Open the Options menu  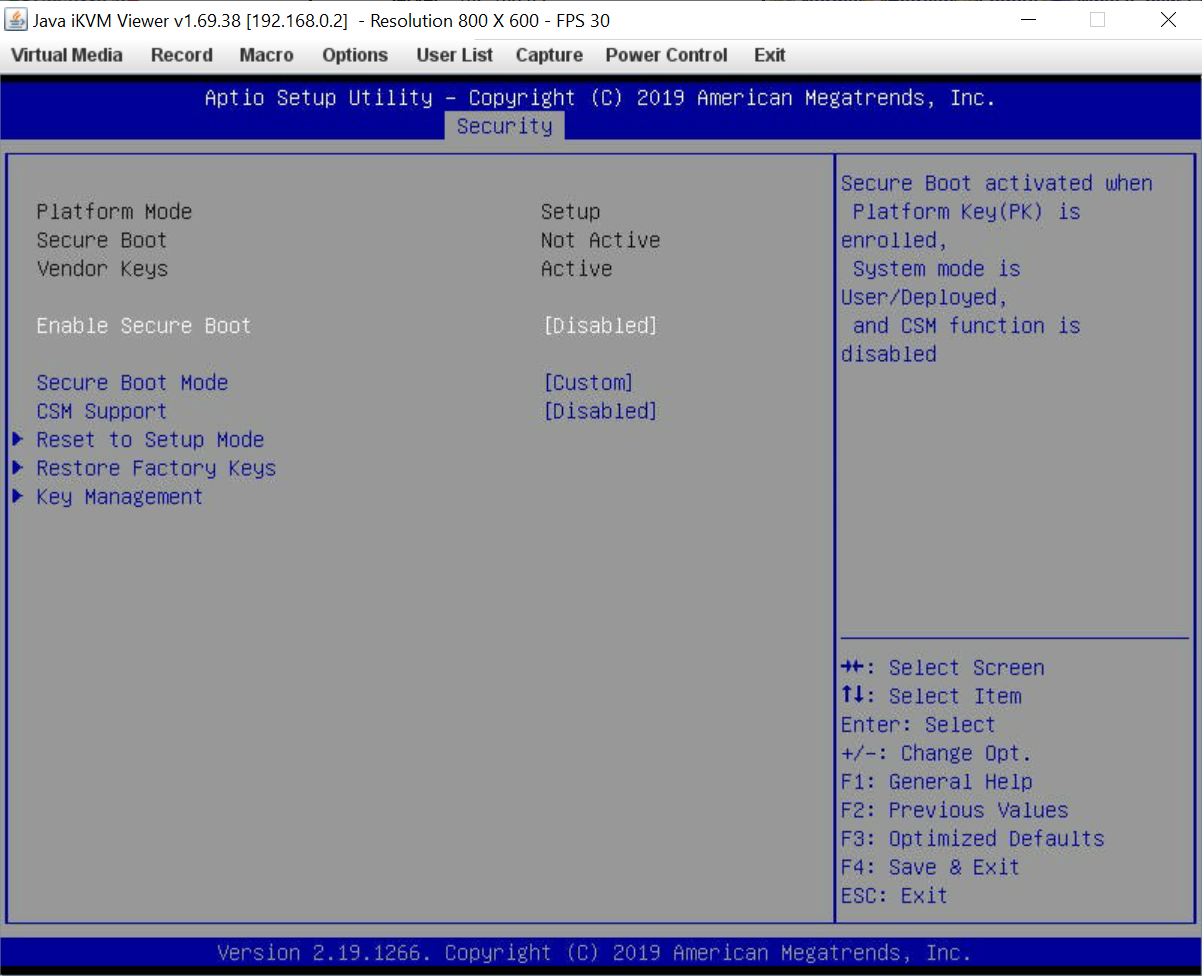pos(355,55)
